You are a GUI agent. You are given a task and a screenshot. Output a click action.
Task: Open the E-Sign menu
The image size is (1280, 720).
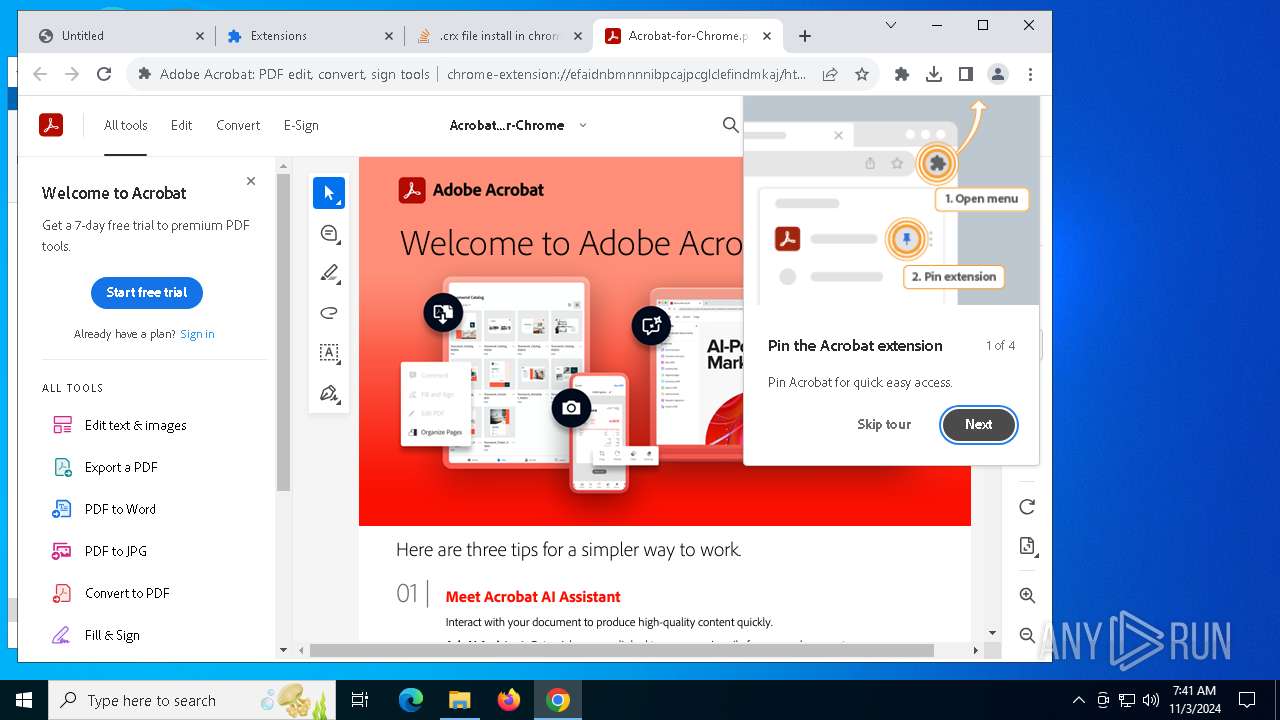click(x=301, y=125)
